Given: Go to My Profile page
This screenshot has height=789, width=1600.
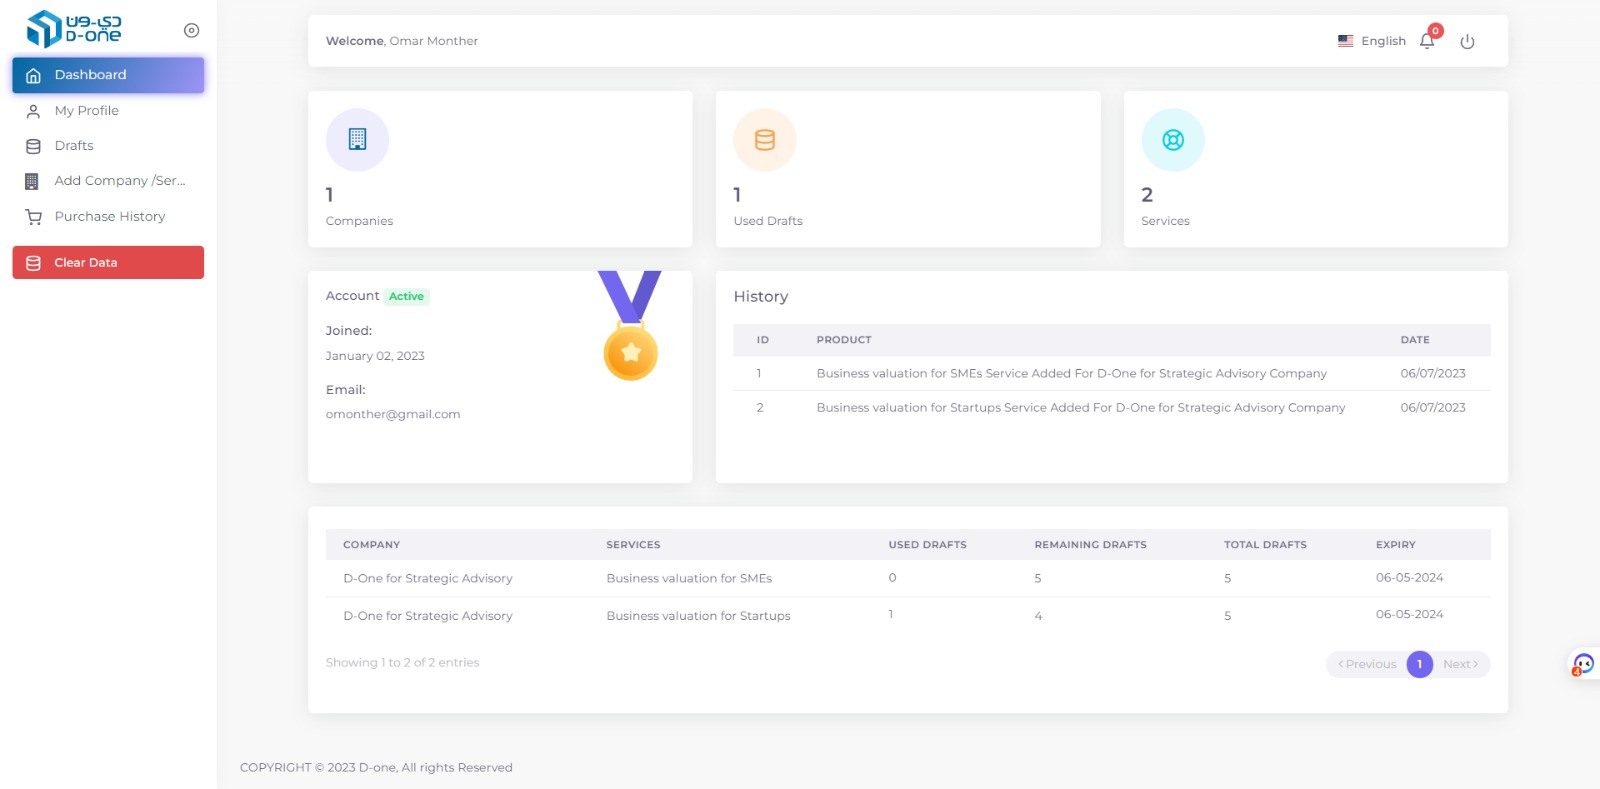Looking at the screenshot, I should [x=86, y=111].
